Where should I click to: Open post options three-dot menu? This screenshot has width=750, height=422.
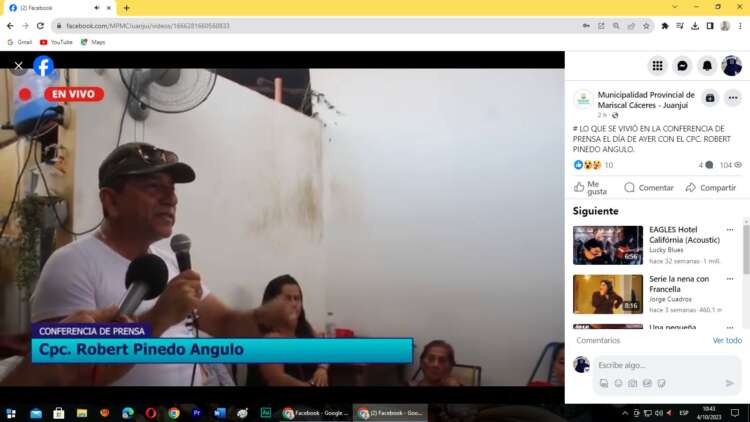coord(733,98)
